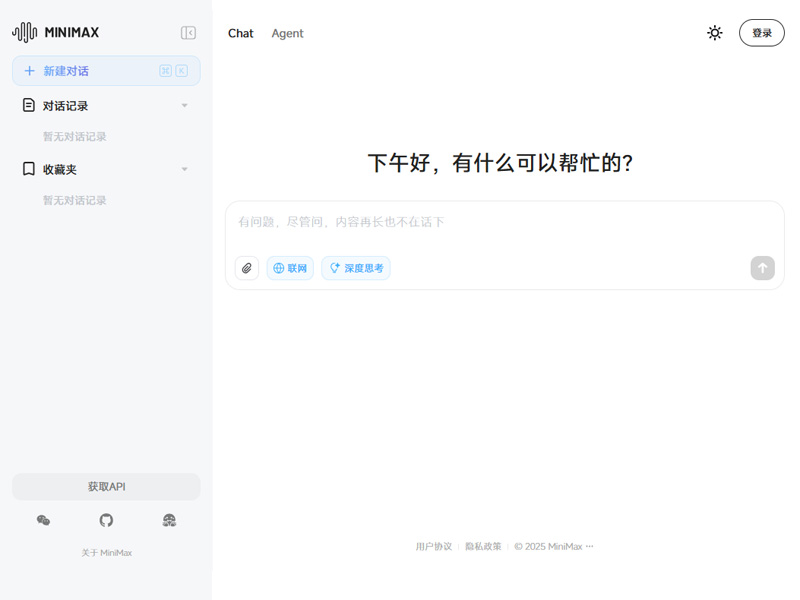Screen dimensions: 800x600
Task: Click the MiniMax logo
Action: 56,33
